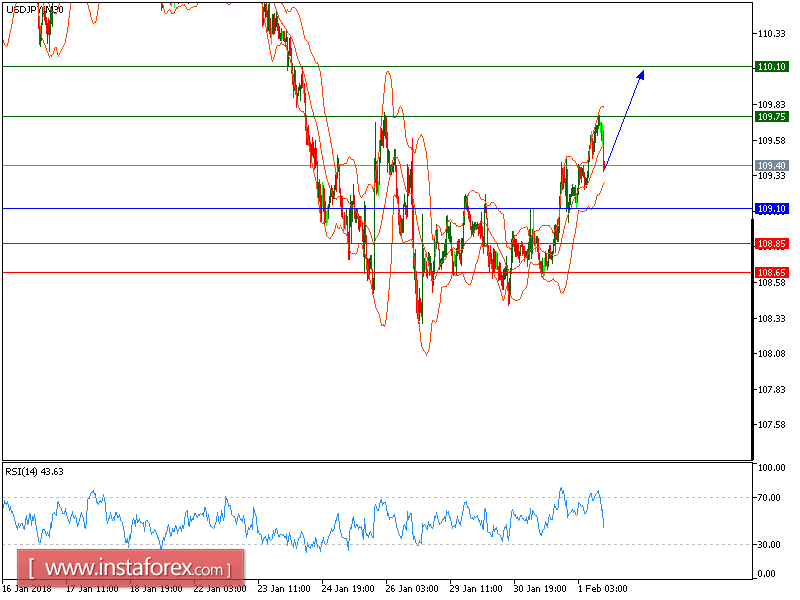Click the blue 109.10 support price tag
Image resolution: width=800 pixels, height=600 pixels.
pyautogui.click(x=770, y=209)
